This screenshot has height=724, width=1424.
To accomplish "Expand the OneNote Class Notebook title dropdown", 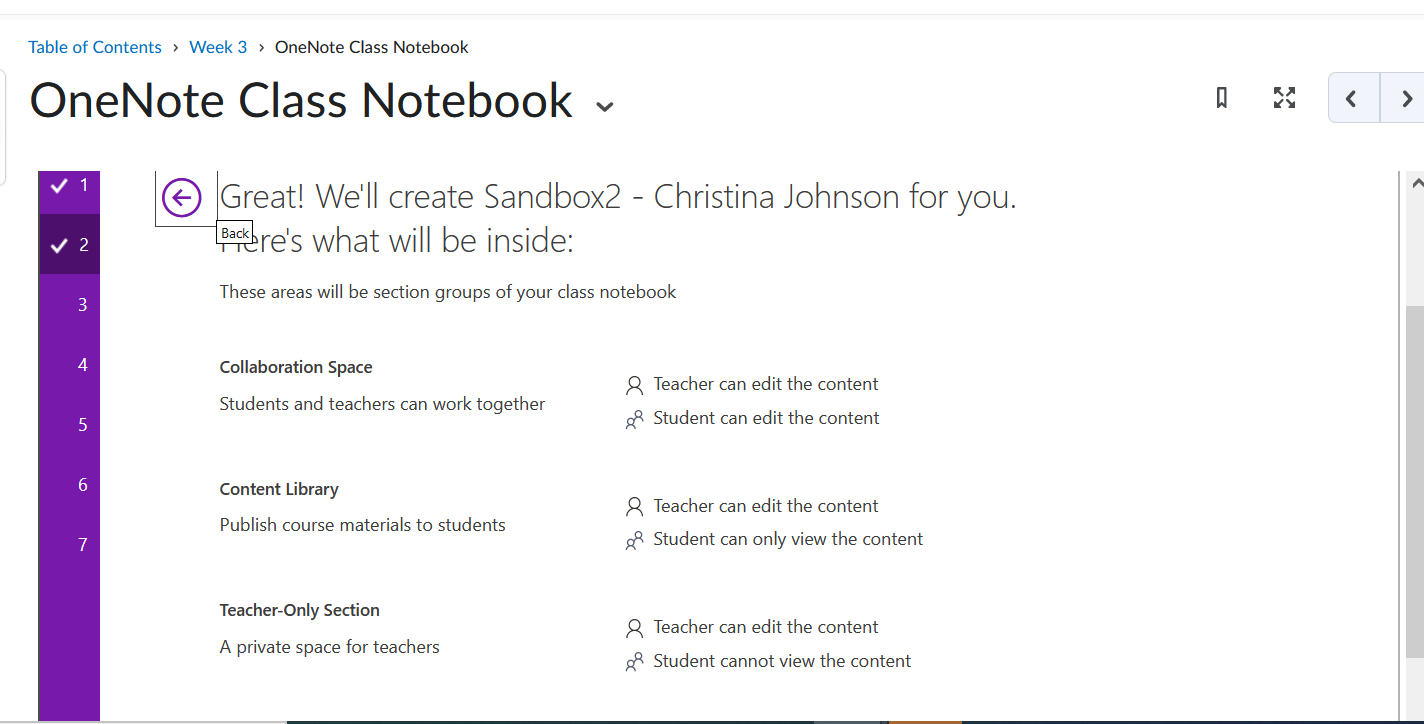I will click(604, 106).
